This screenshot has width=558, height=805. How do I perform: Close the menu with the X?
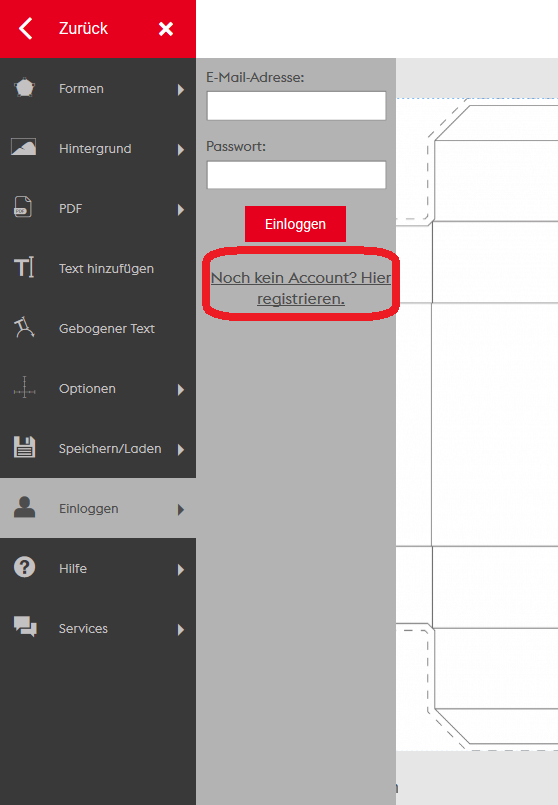(x=166, y=29)
